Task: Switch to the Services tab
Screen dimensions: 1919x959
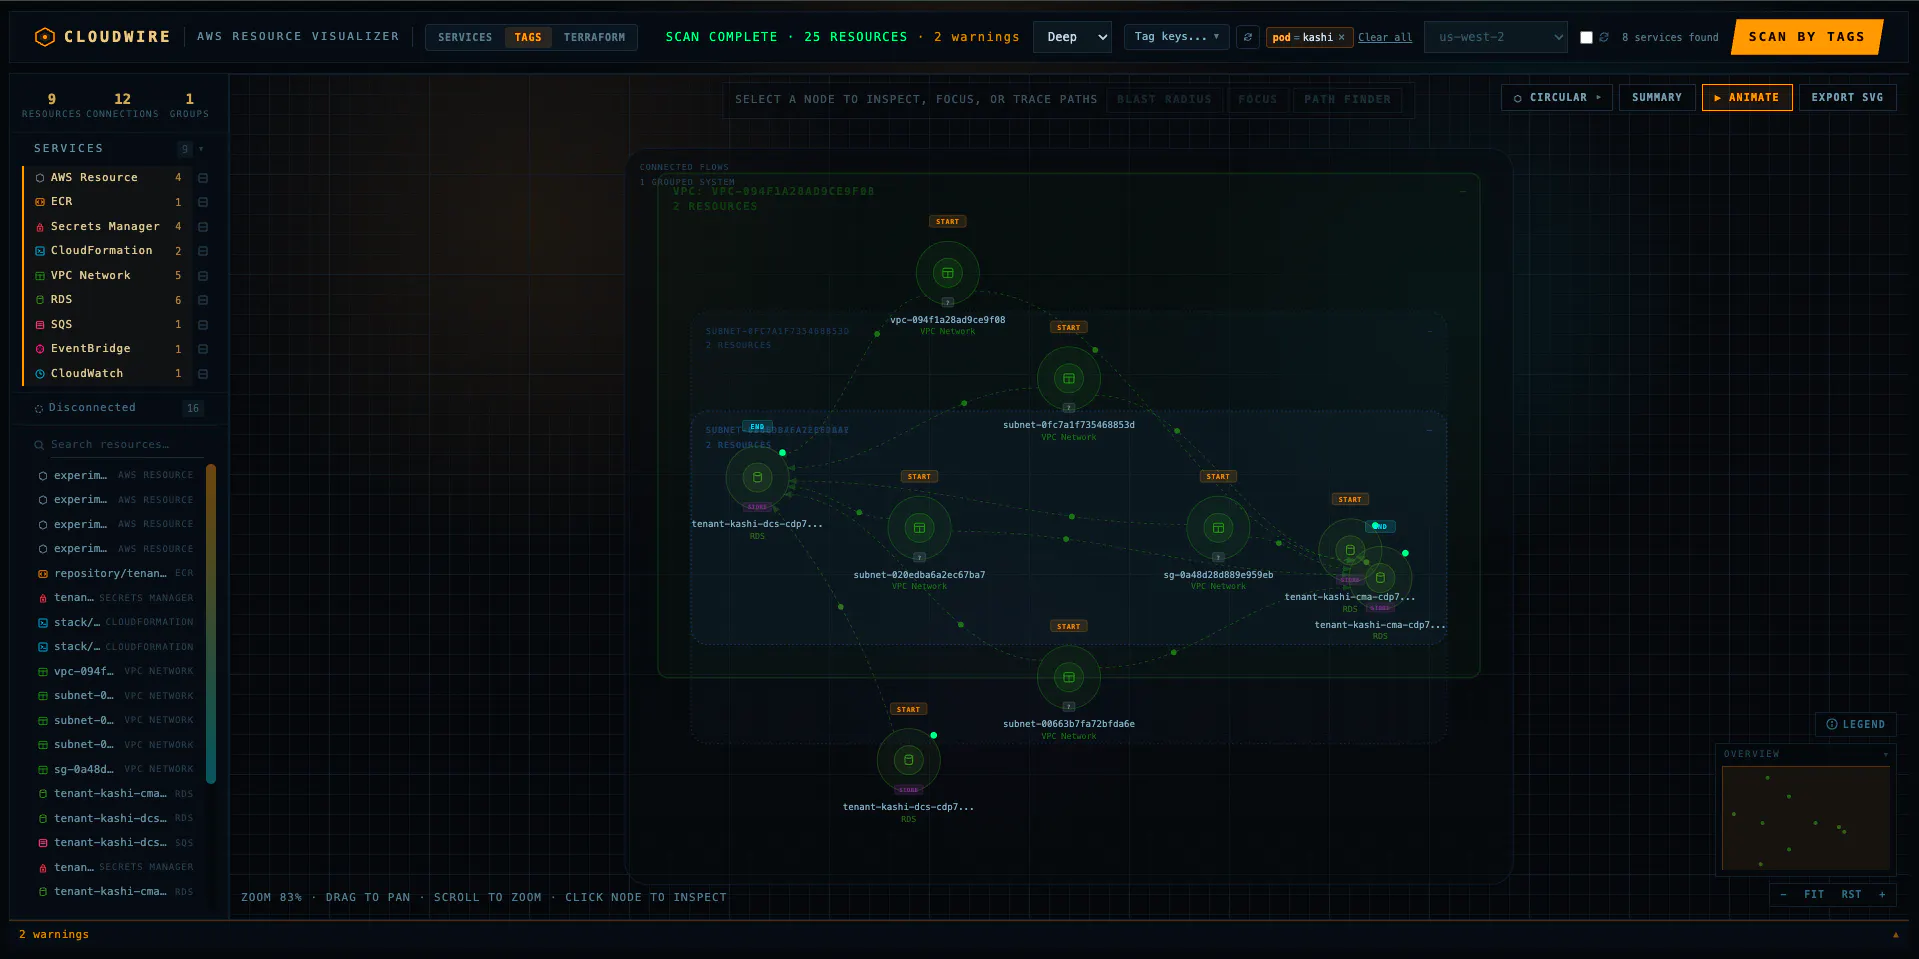Action: (465, 38)
